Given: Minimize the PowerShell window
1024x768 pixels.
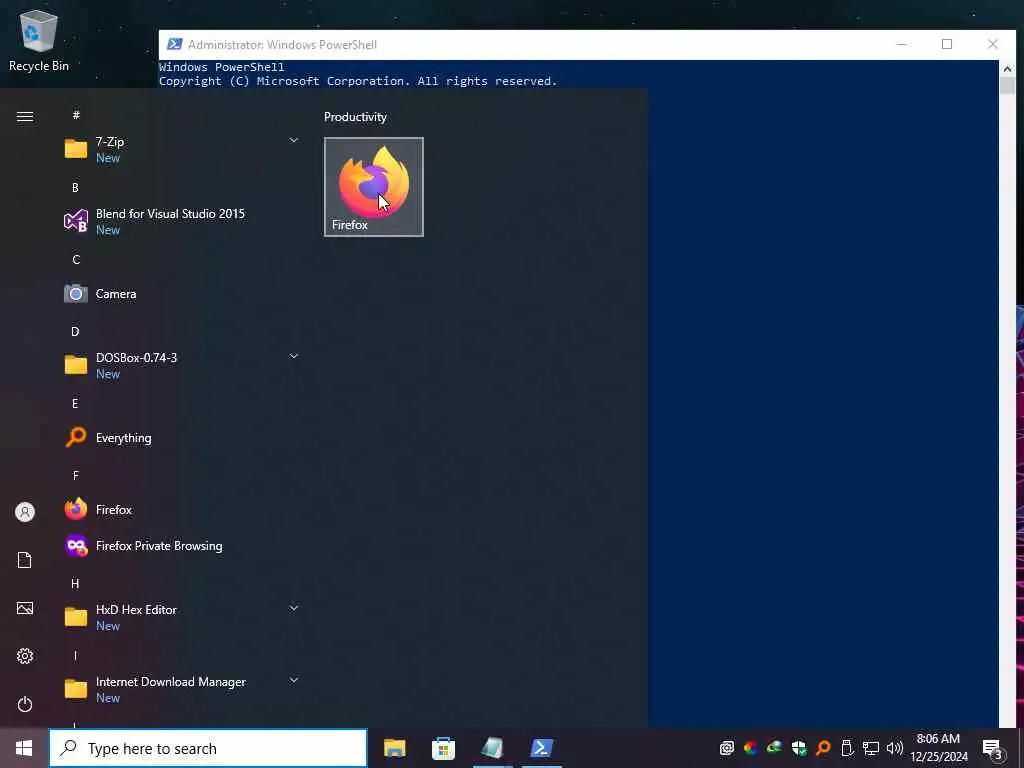Looking at the screenshot, I should pos(902,44).
